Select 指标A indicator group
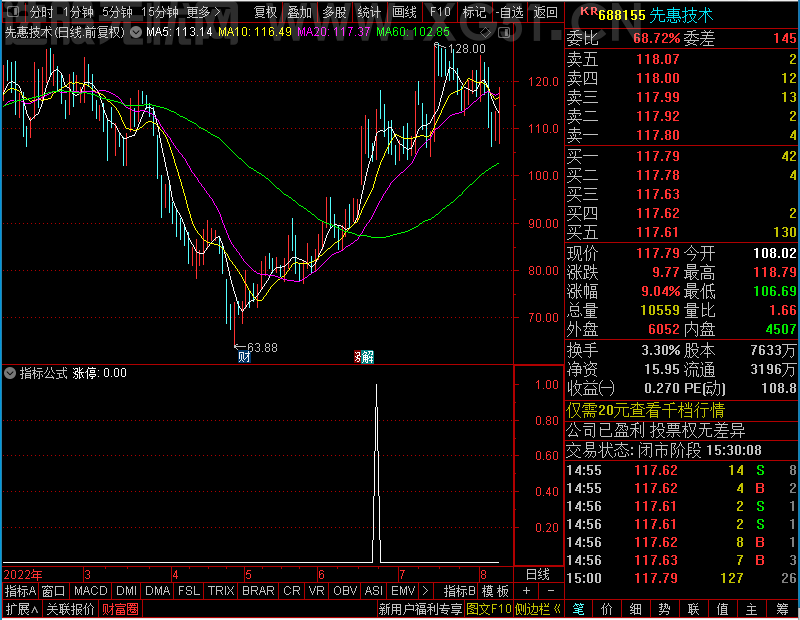800x620 pixels. 20,591
